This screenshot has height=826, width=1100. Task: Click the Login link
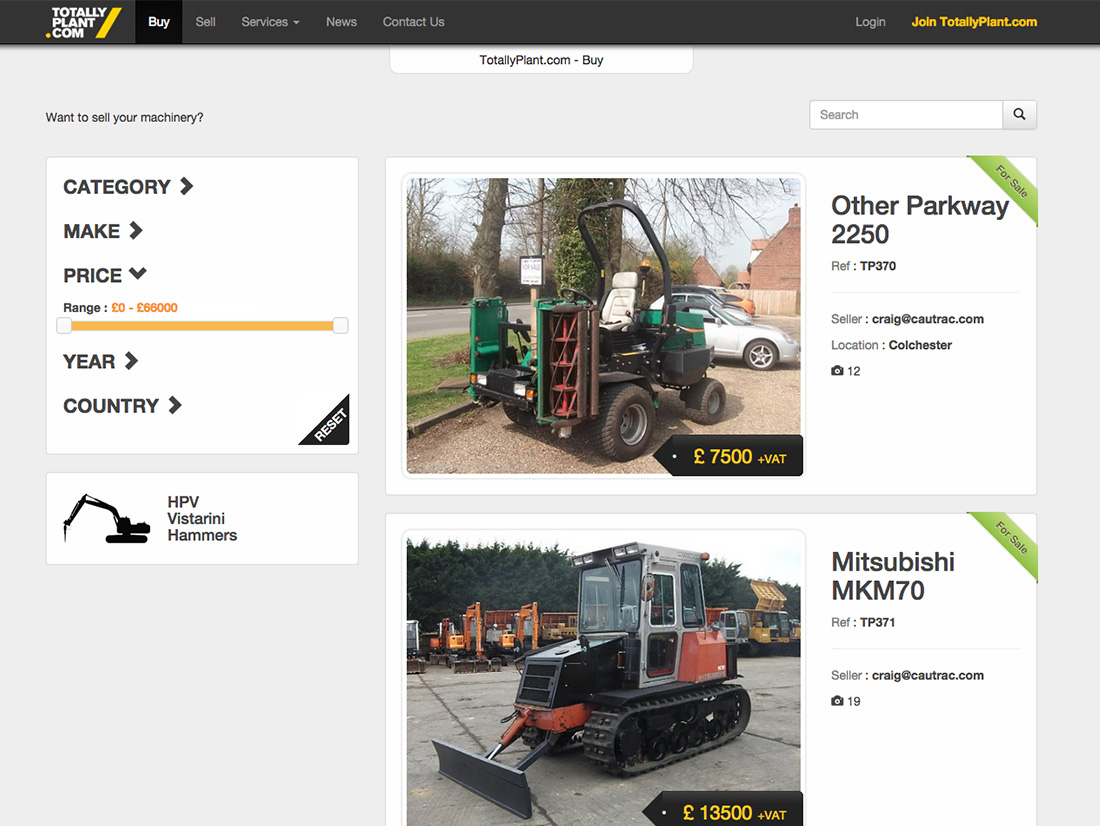pyautogui.click(x=870, y=22)
